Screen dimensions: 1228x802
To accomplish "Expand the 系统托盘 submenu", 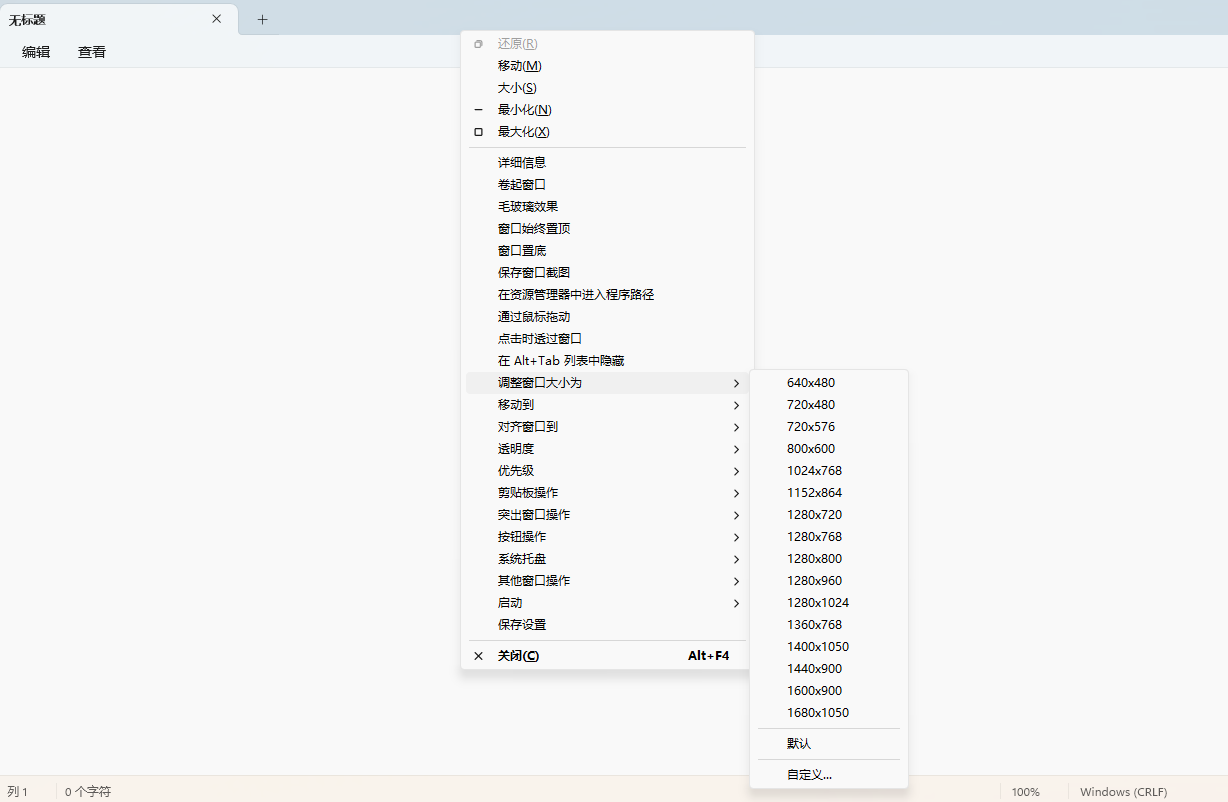I will (607, 558).
